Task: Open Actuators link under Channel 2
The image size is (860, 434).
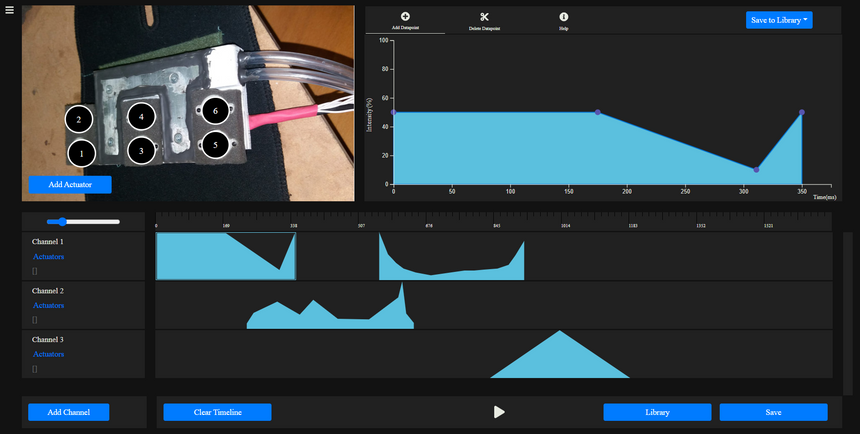Action: [x=48, y=305]
